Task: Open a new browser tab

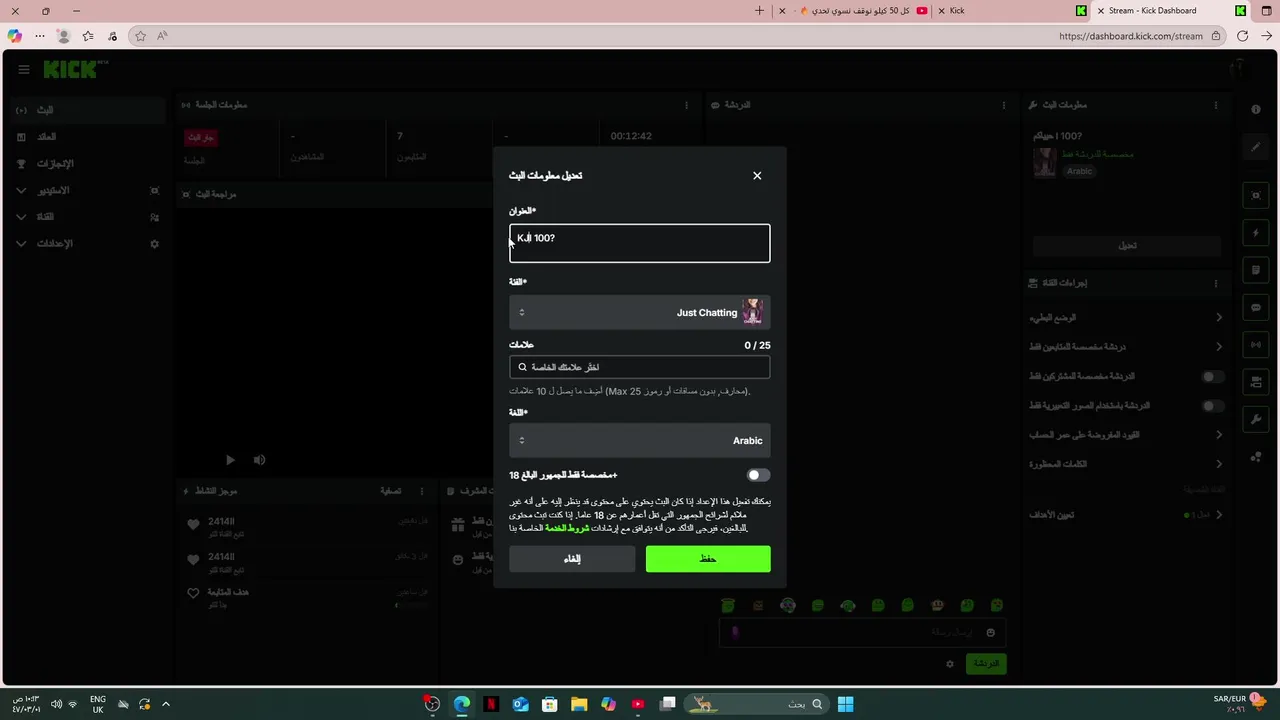Action: click(x=760, y=11)
